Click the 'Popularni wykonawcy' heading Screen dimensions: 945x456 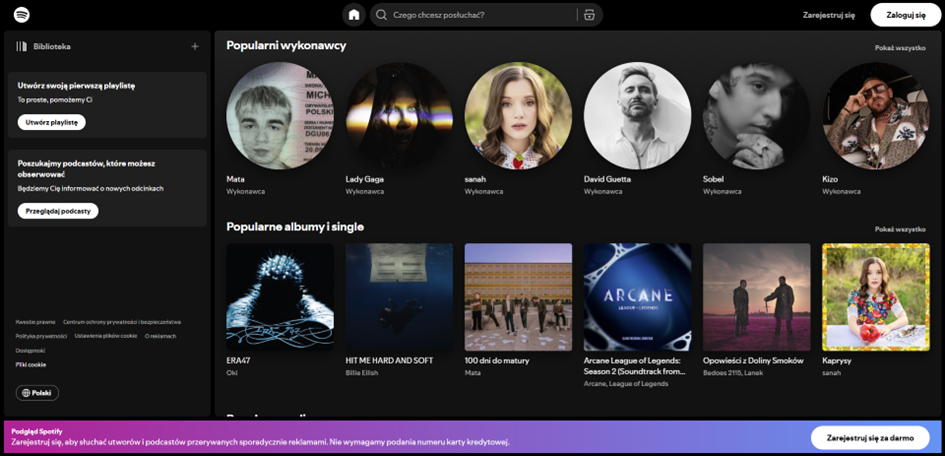286,46
